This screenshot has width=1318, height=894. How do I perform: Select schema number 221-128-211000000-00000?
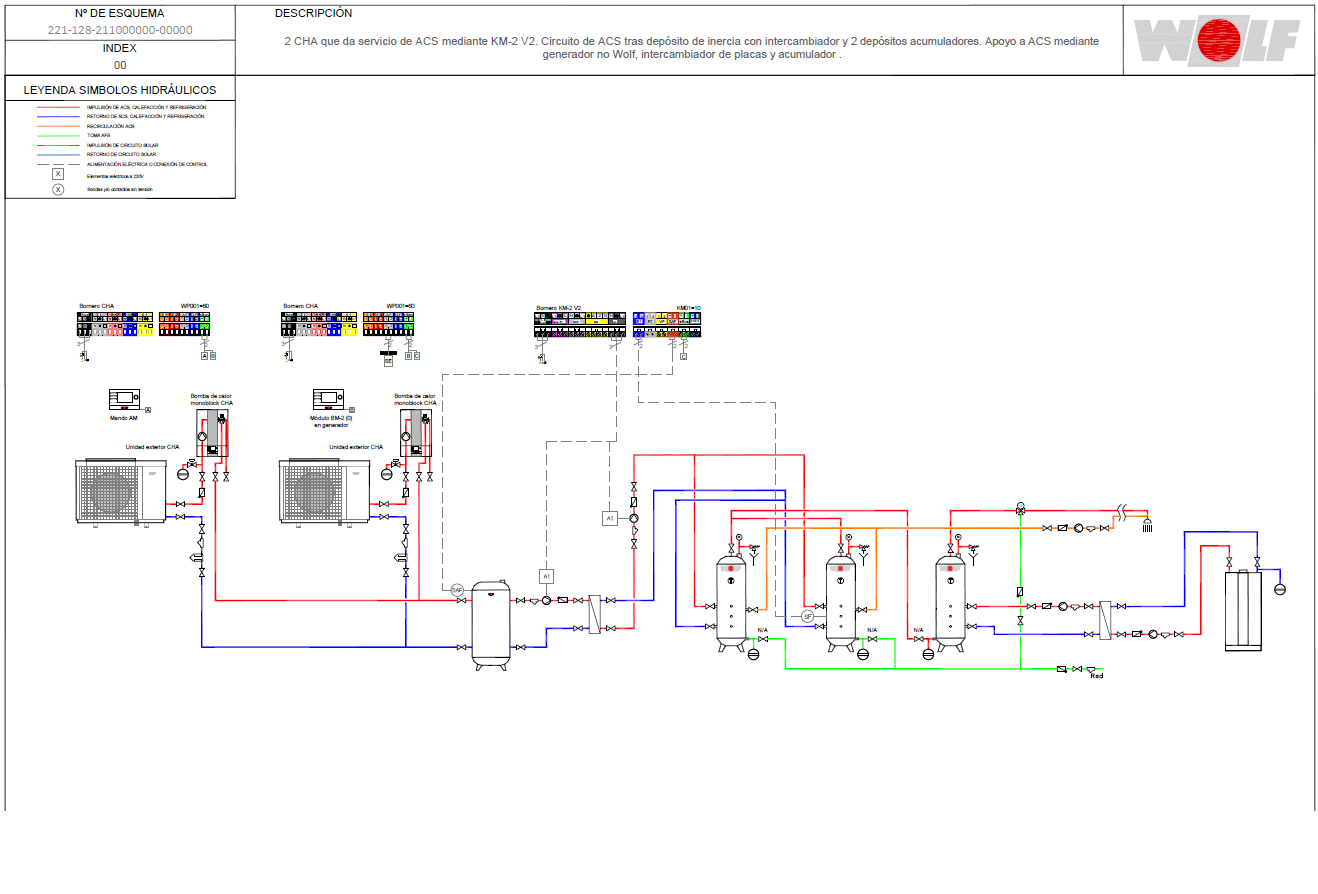coord(120,30)
